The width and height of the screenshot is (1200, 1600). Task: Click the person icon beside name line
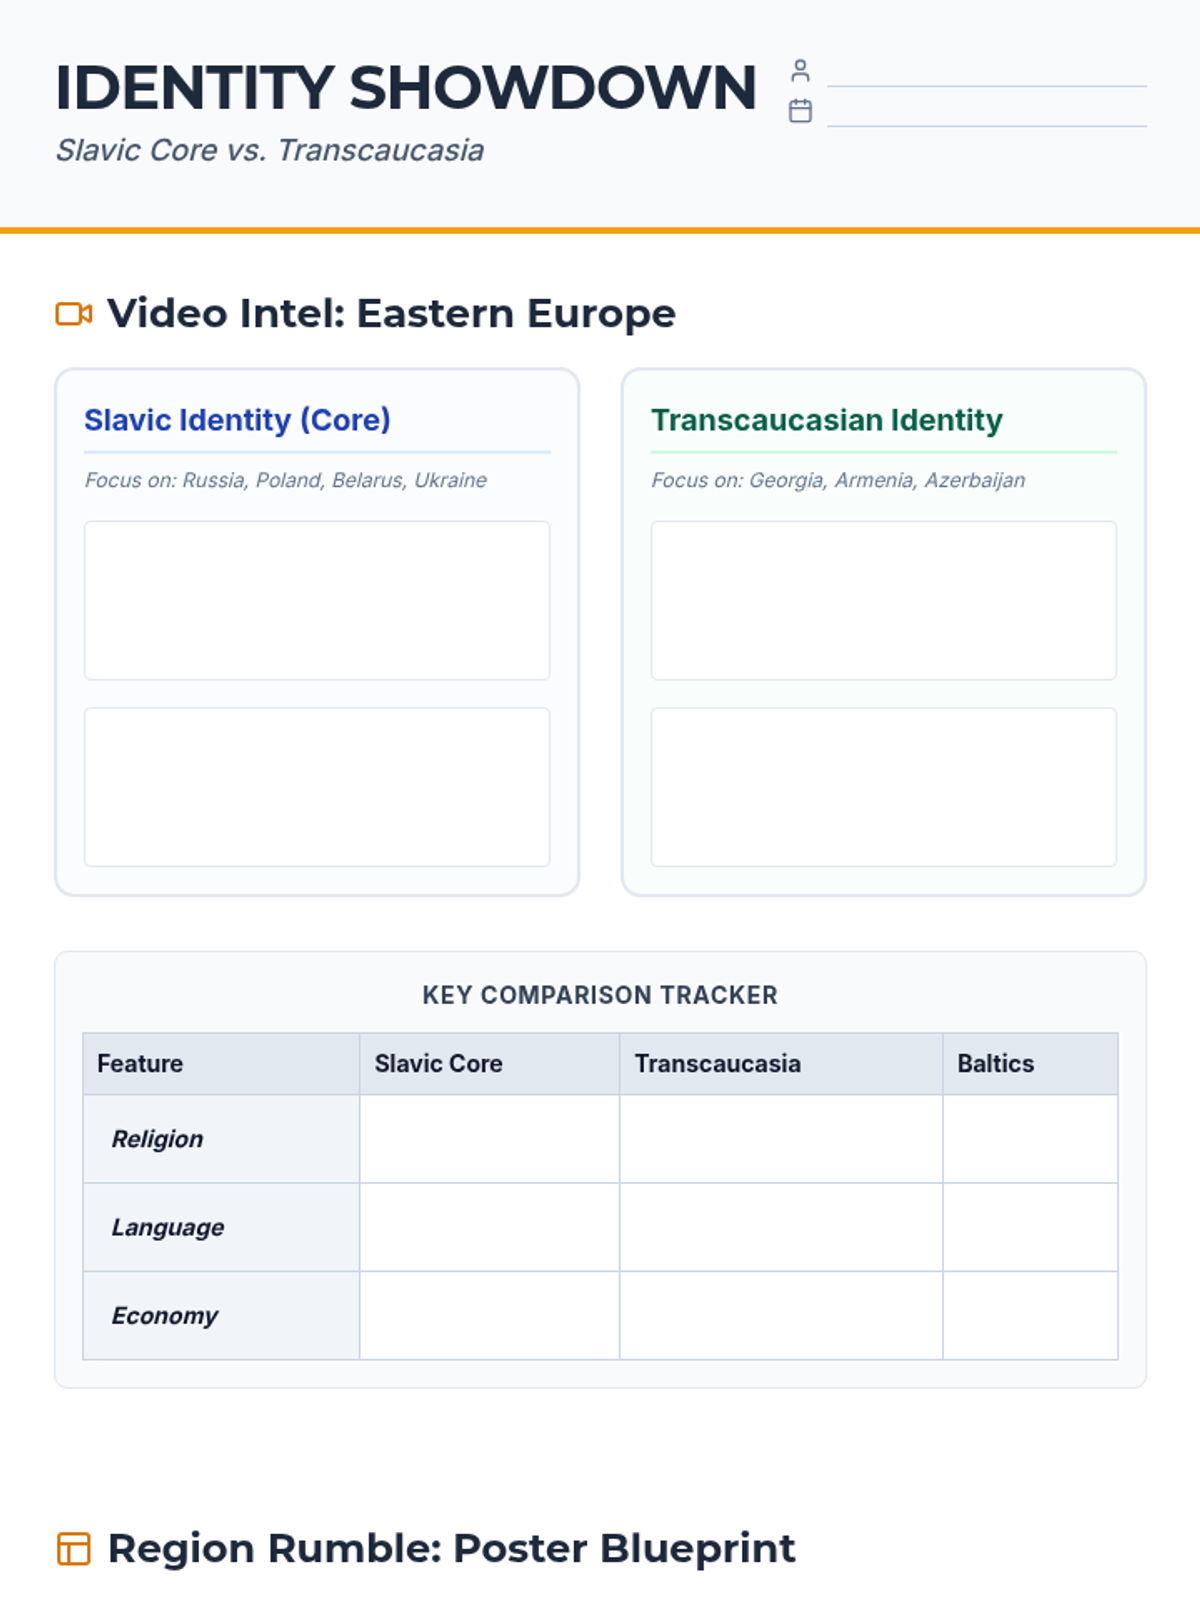tap(800, 71)
